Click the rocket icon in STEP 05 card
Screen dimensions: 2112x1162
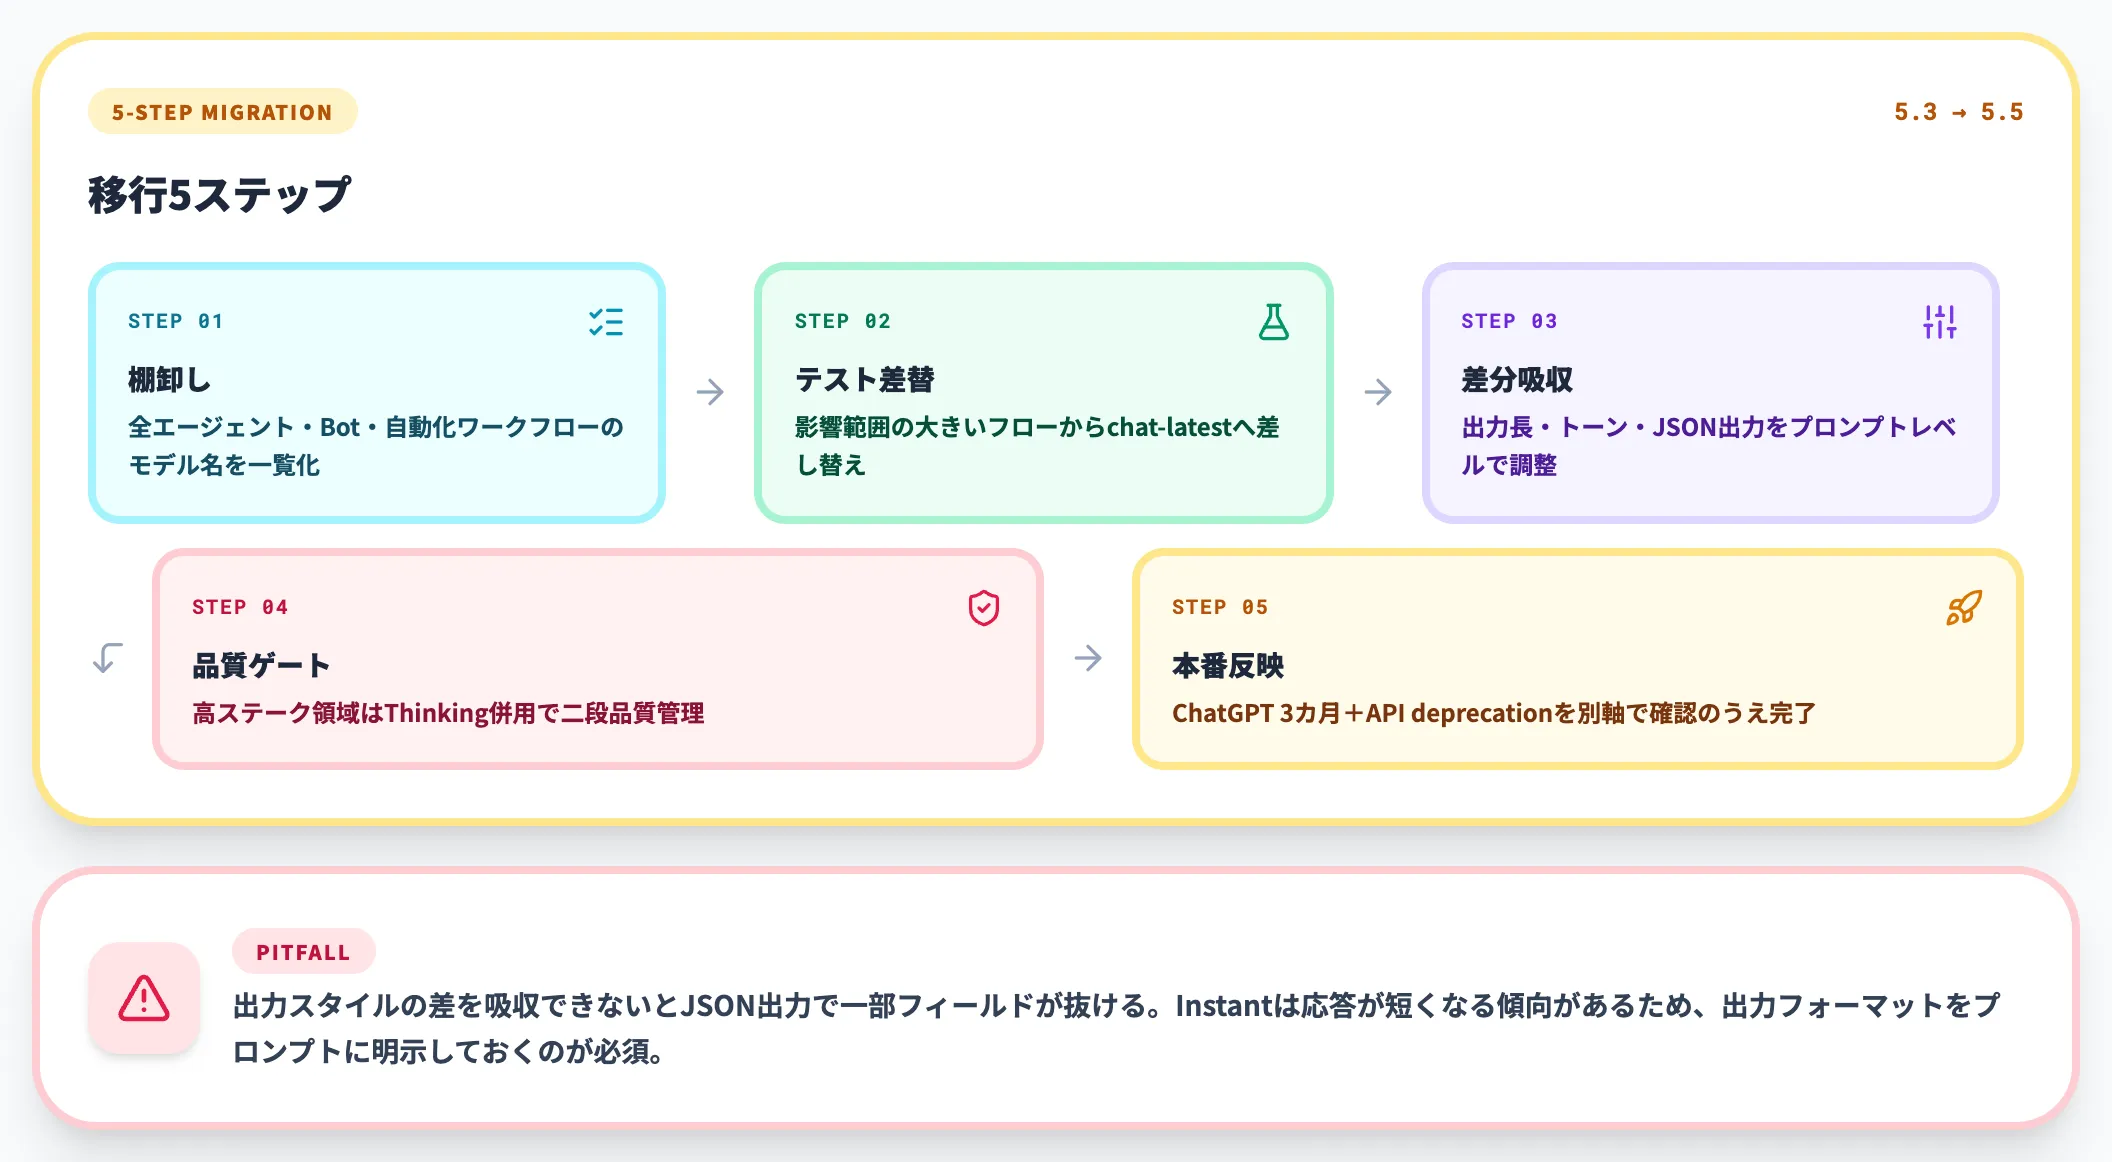pyautogui.click(x=1964, y=608)
